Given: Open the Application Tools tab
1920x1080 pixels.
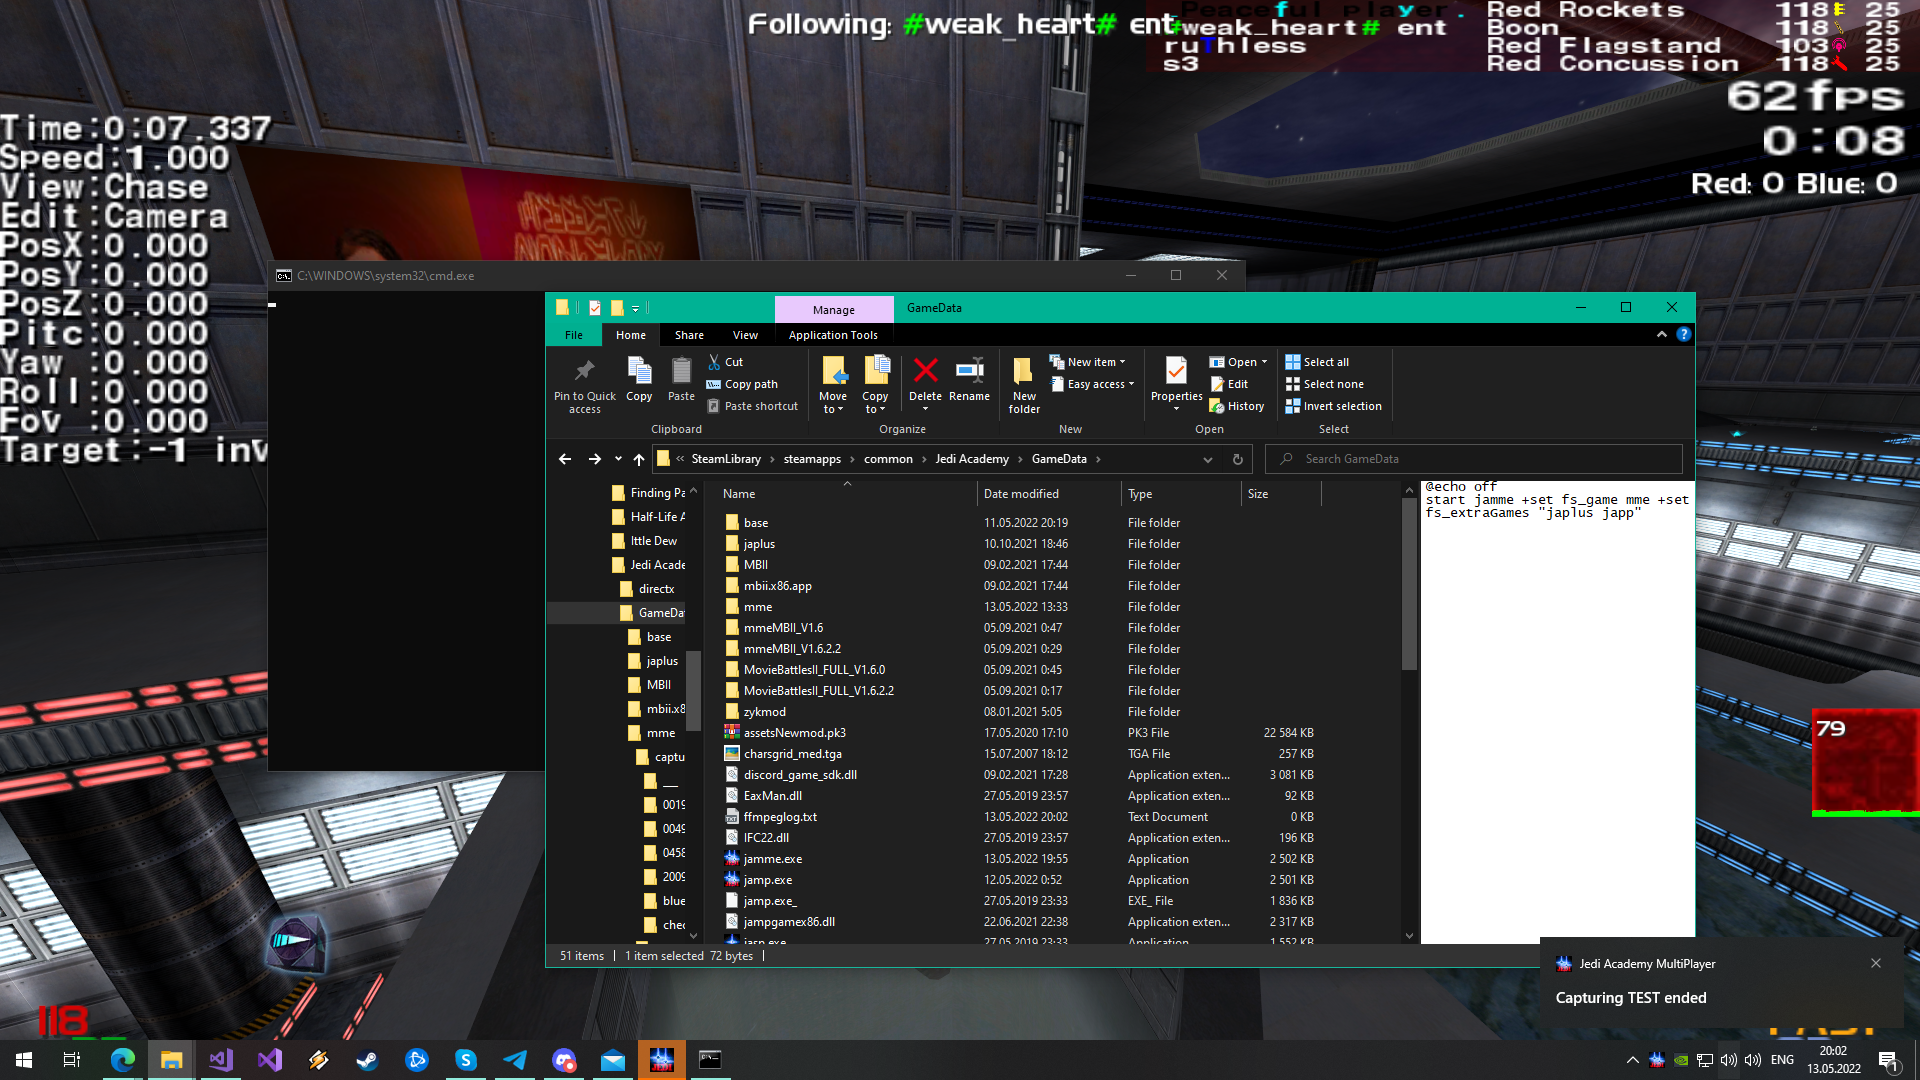Looking at the screenshot, I should click(833, 335).
